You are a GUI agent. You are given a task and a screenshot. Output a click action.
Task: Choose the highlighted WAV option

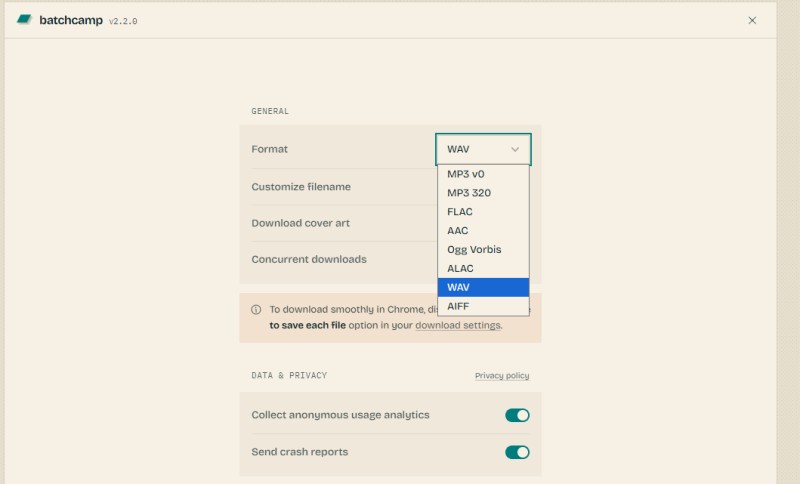[x=483, y=287]
